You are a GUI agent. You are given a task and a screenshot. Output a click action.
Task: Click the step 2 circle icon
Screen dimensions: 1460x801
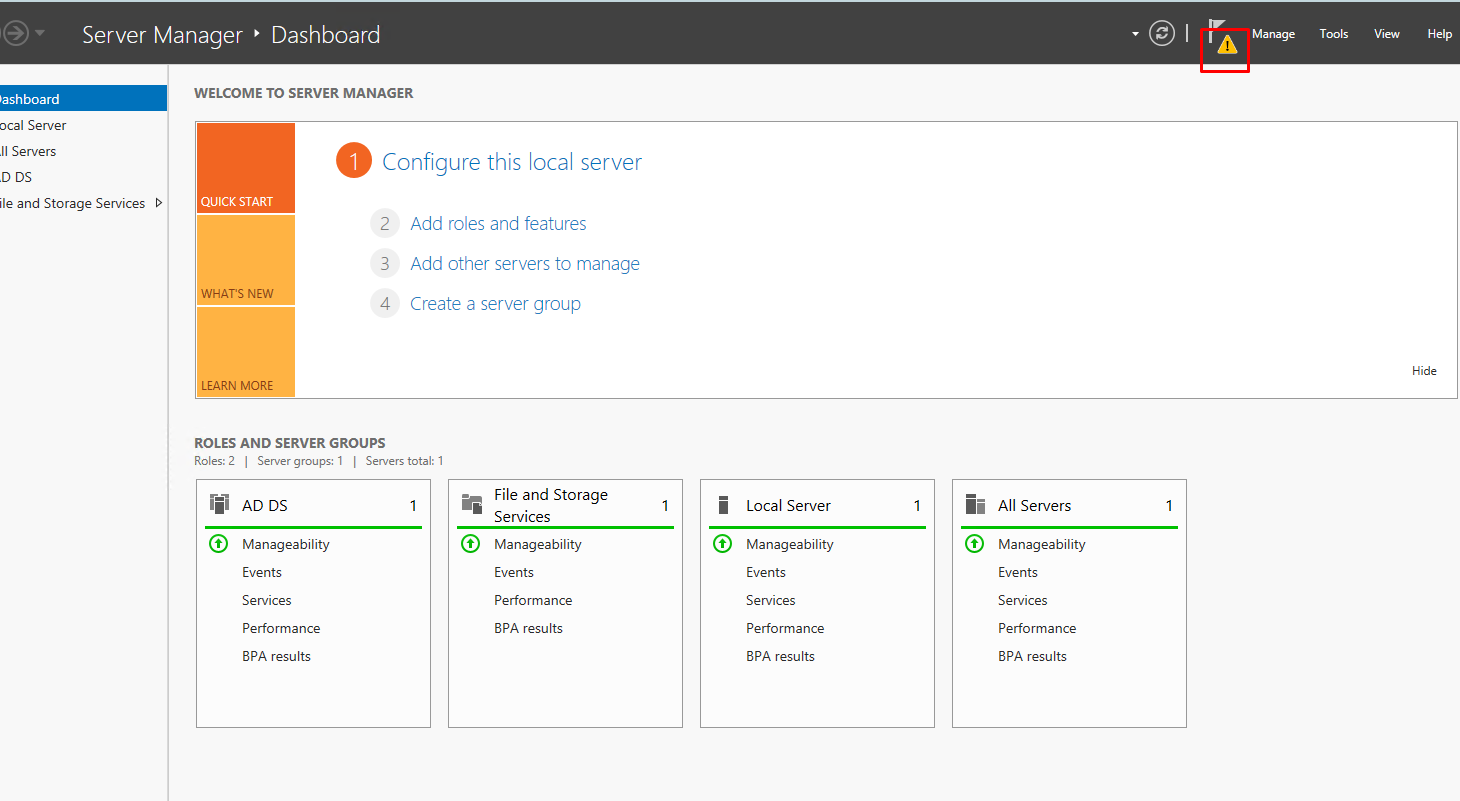coord(384,223)
